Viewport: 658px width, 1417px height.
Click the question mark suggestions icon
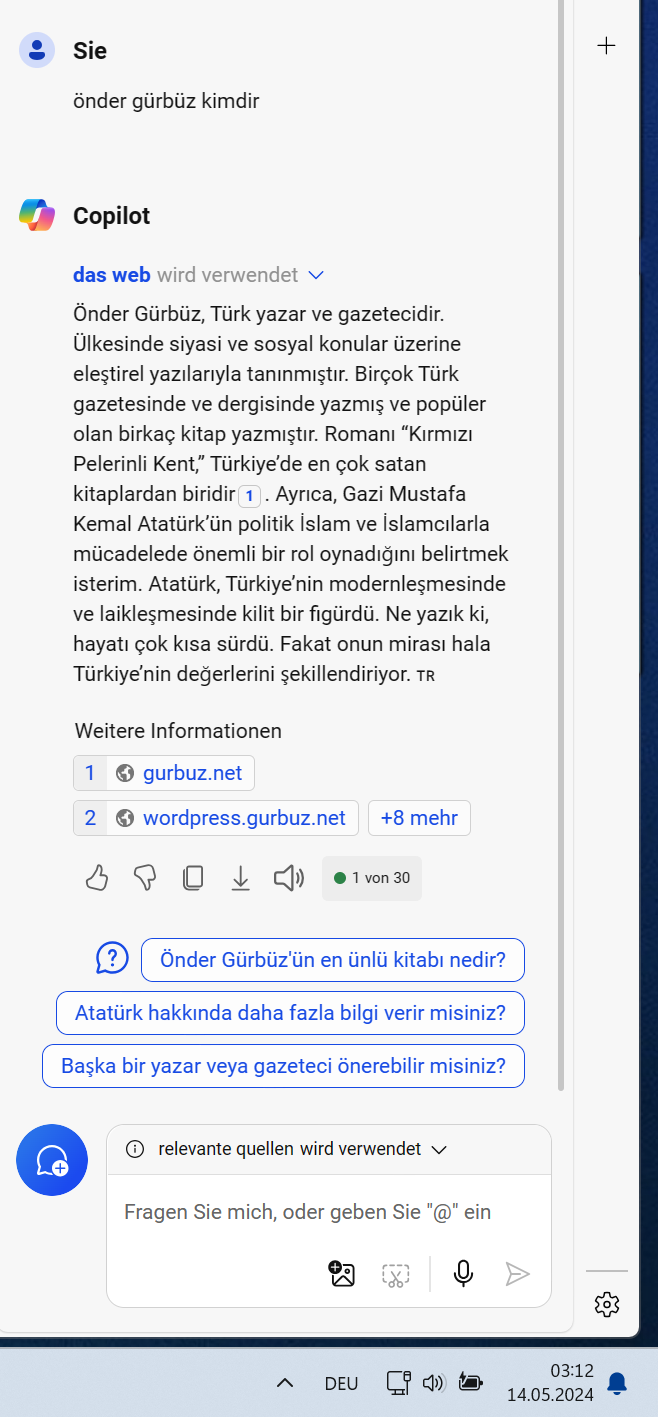pos(112,958)
